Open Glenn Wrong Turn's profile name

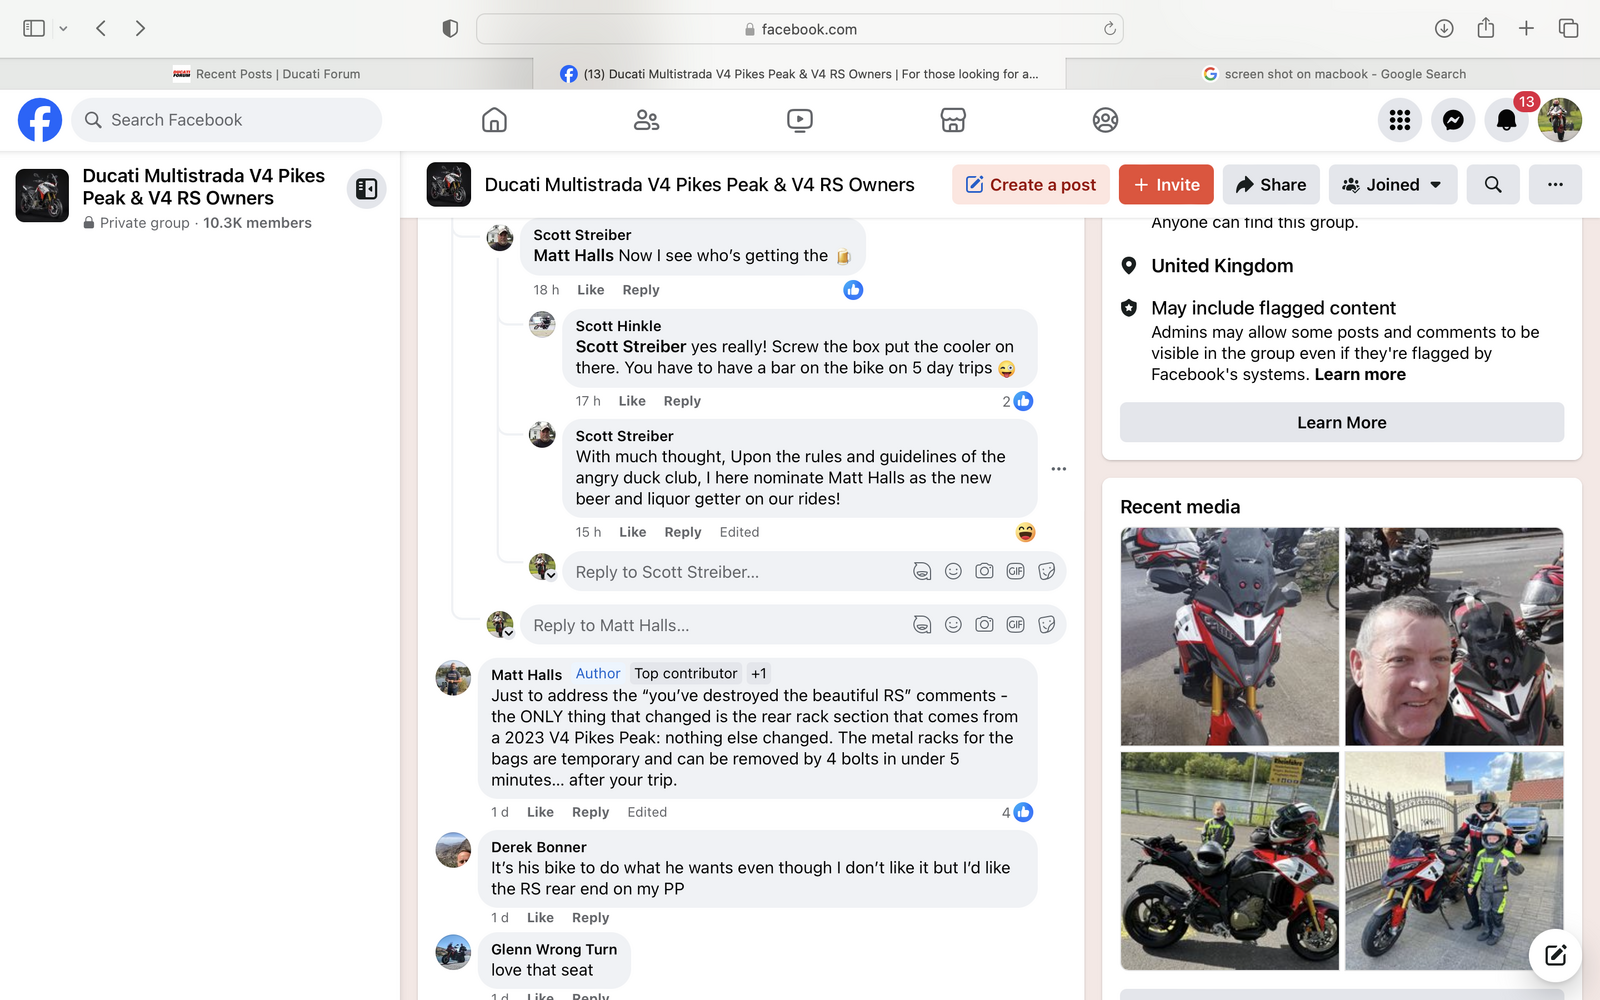(x=554, y=949)
